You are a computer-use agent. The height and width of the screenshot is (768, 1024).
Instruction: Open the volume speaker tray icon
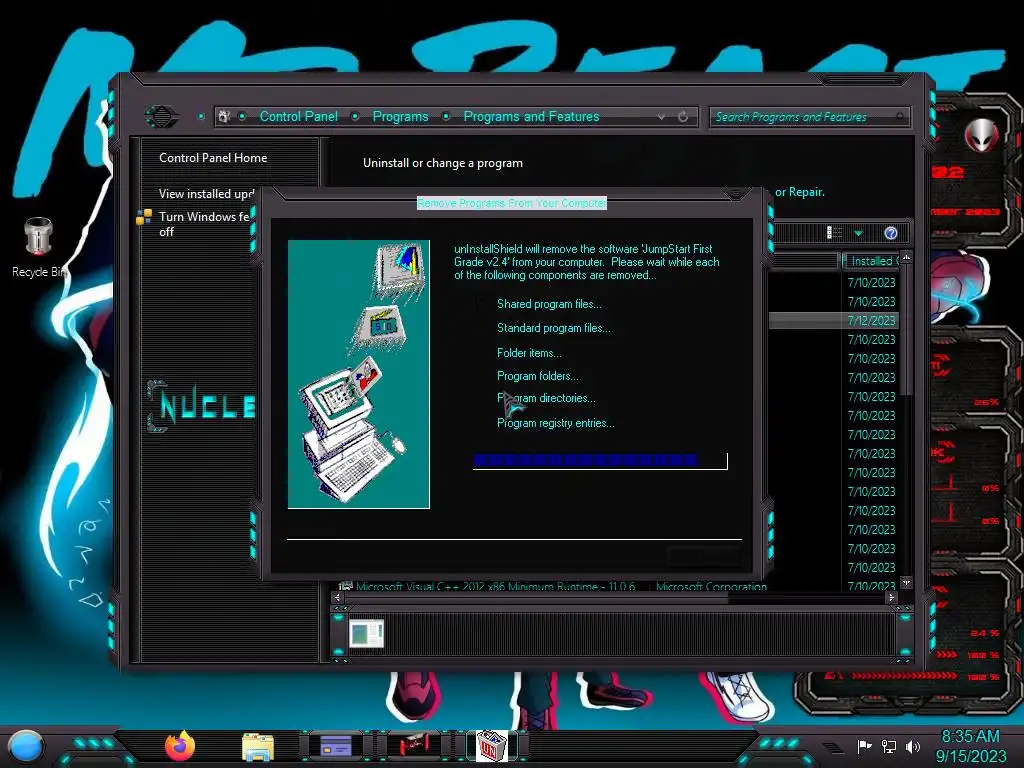913,746
